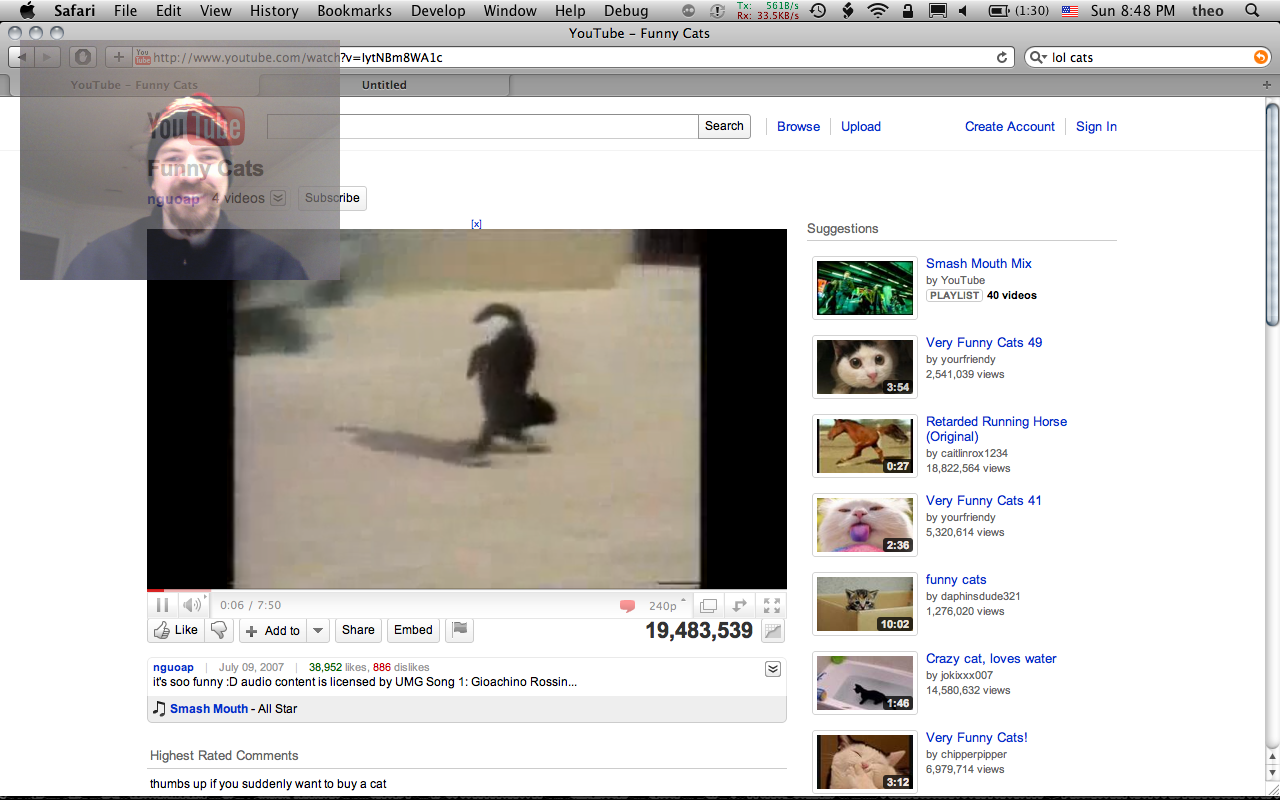Show video statistics chart icon
Screen dimensions: 1280x800
coord(772,631)
